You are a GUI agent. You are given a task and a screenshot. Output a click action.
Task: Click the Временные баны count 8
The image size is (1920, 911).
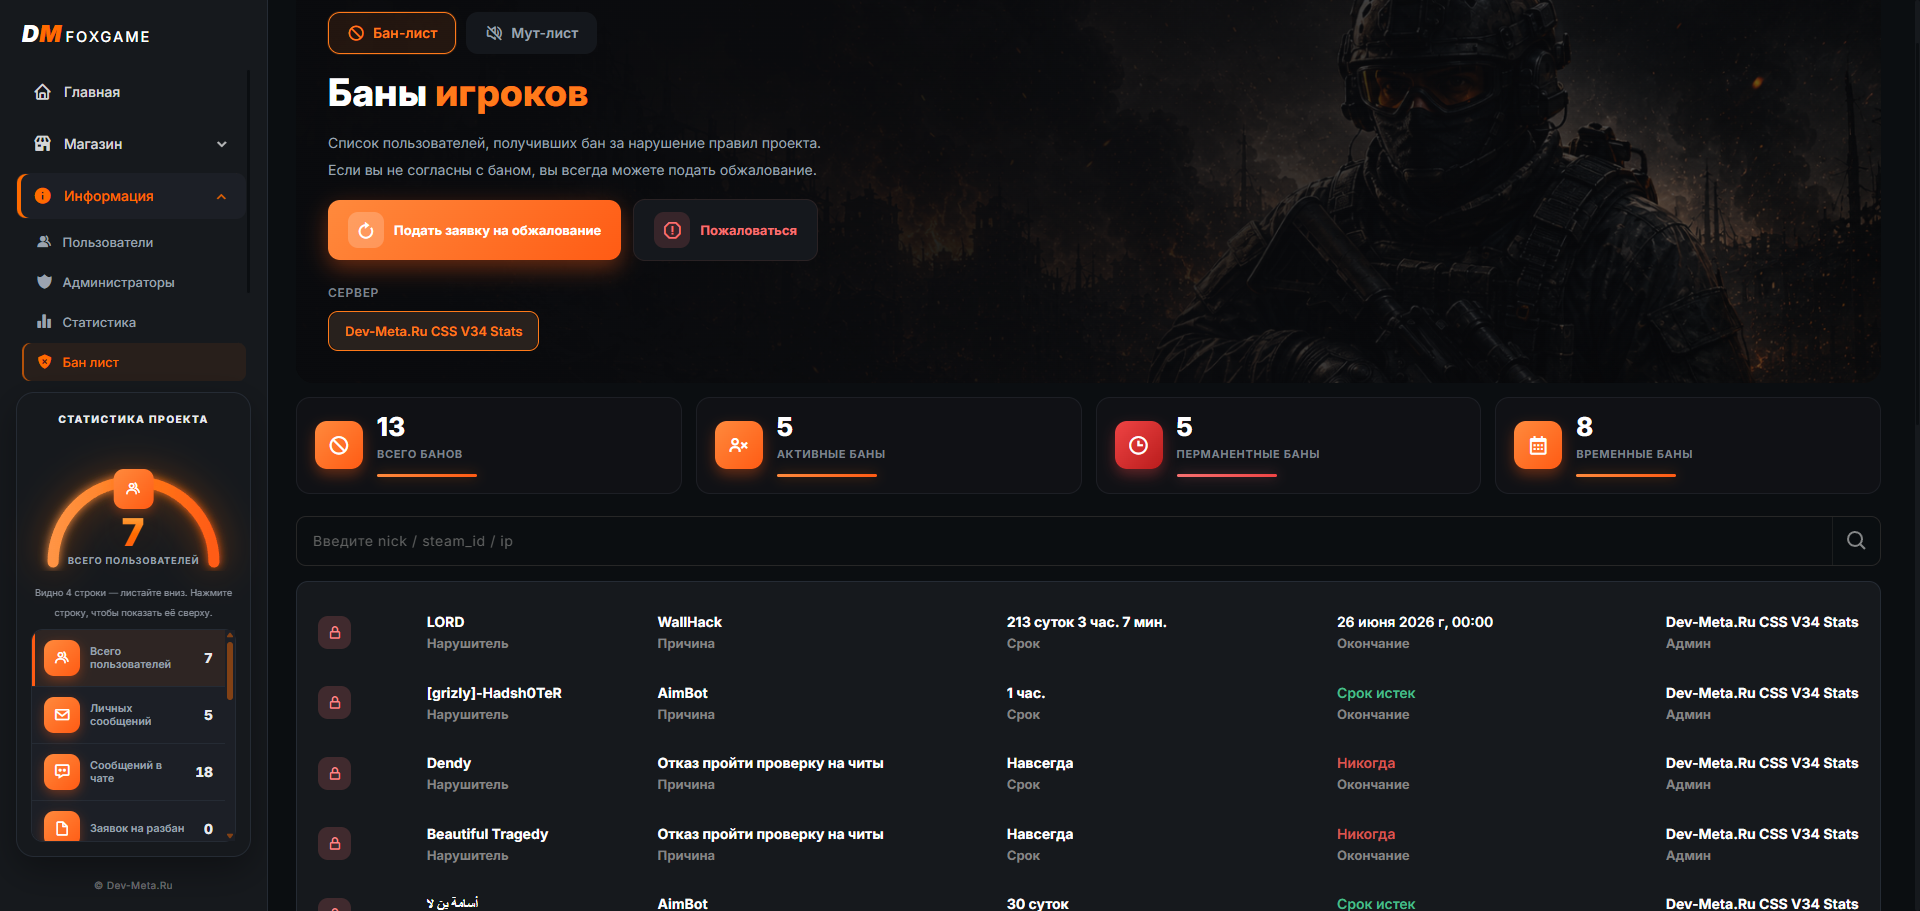point(1585,427)
